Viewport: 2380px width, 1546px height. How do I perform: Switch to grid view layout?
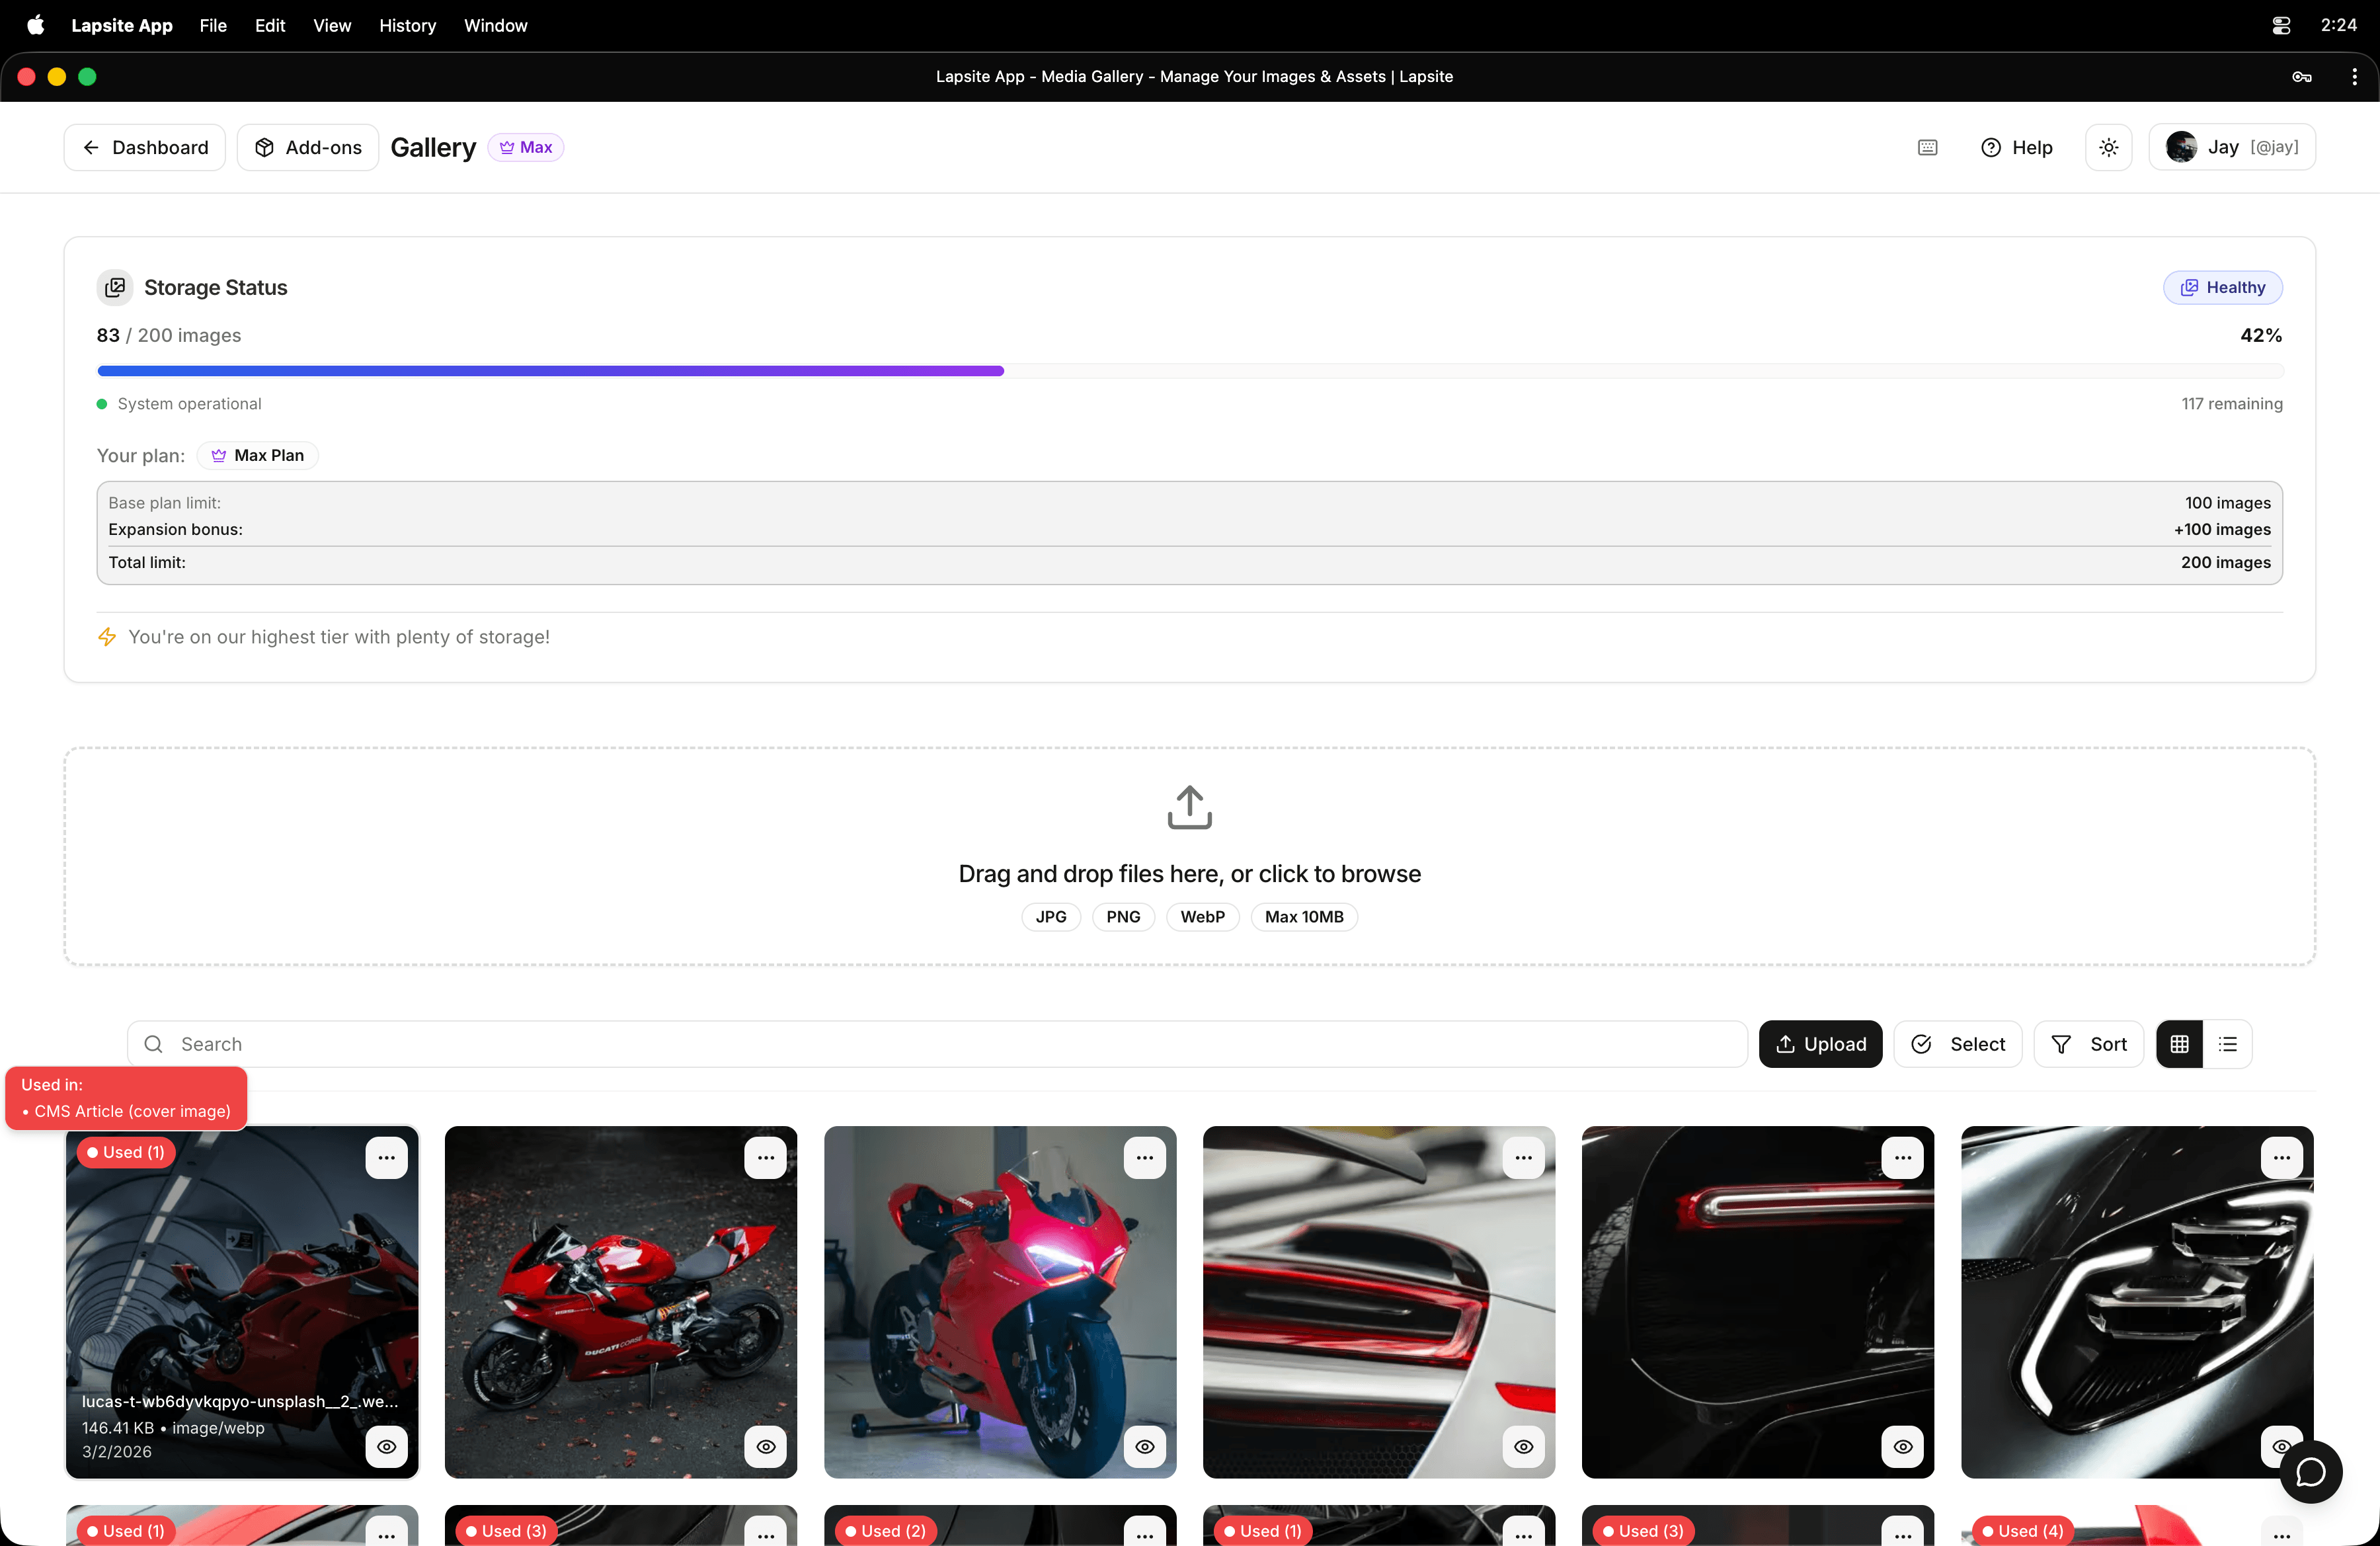2179,1044
